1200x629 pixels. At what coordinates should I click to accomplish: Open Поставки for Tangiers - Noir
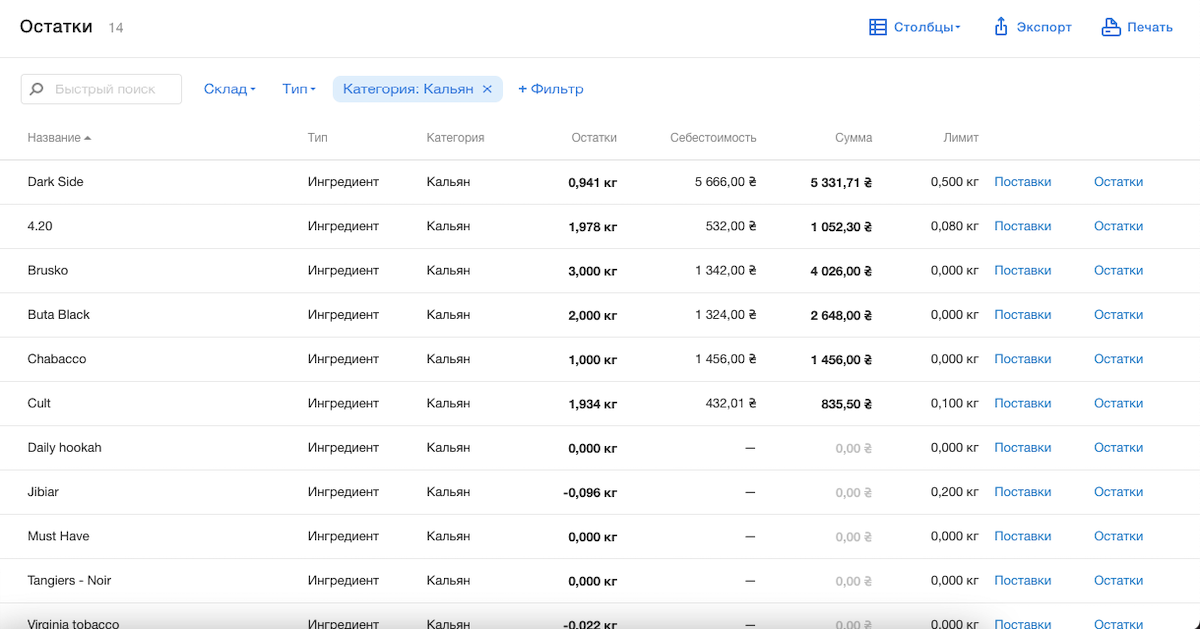pos(1023,580)
